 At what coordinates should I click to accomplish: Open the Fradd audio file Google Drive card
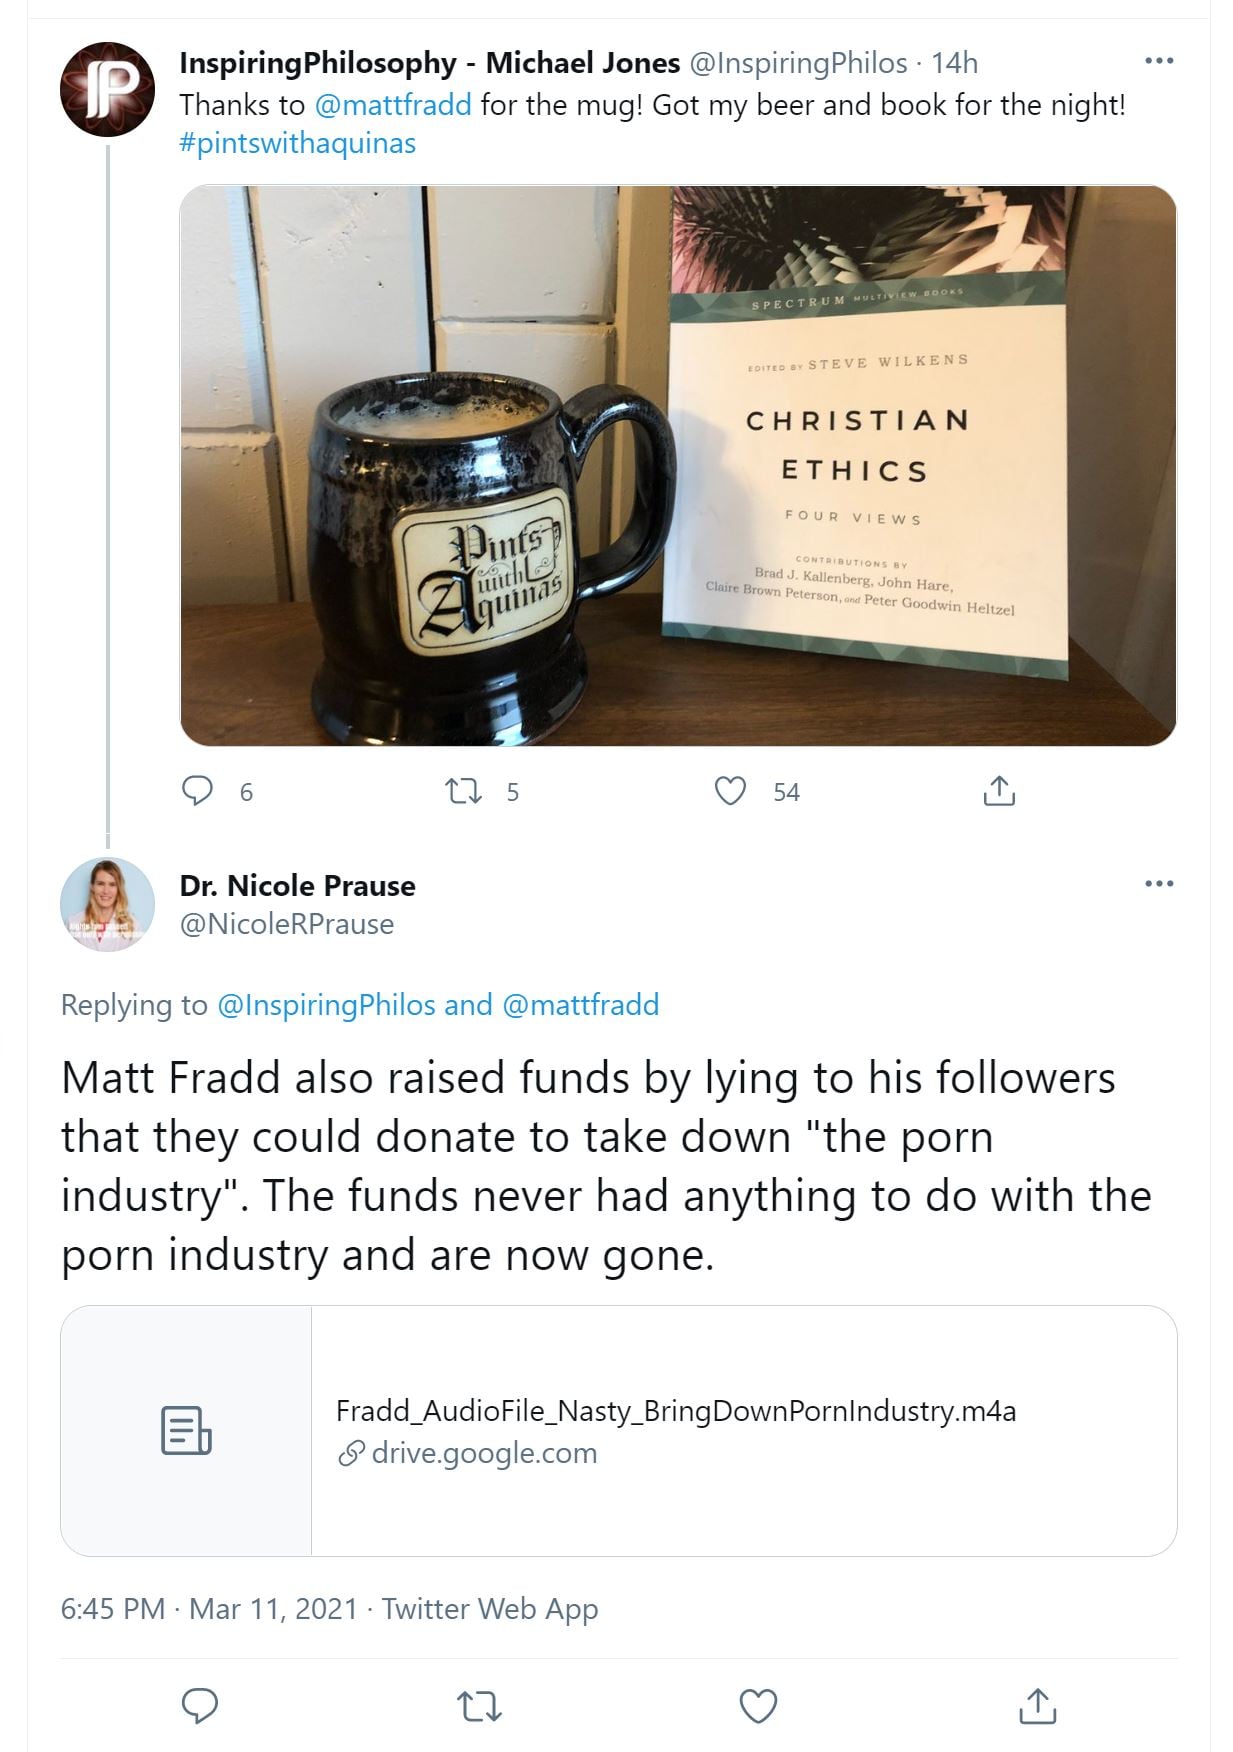coord(618,1430)
